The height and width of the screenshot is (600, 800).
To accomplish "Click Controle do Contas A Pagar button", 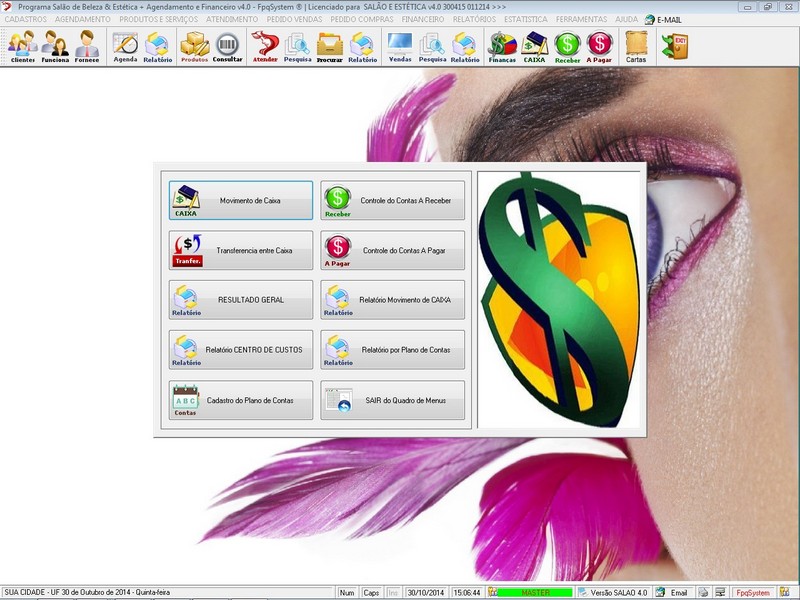I will click(392, 251).
